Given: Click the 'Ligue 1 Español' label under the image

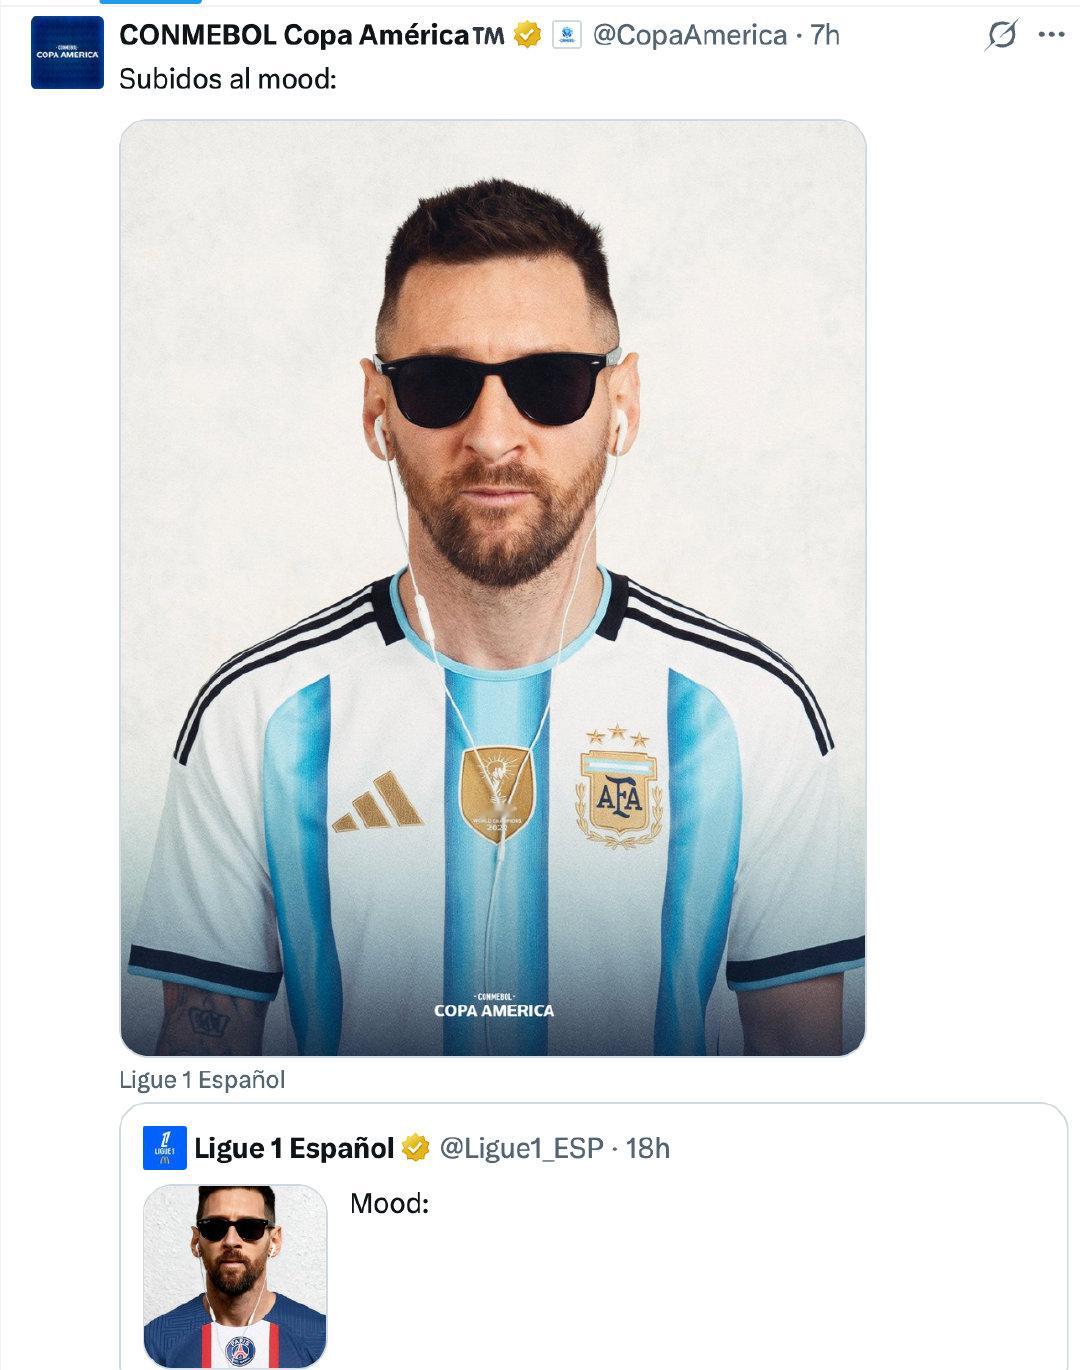Looking at the screenshot, I should point(202,1080).
